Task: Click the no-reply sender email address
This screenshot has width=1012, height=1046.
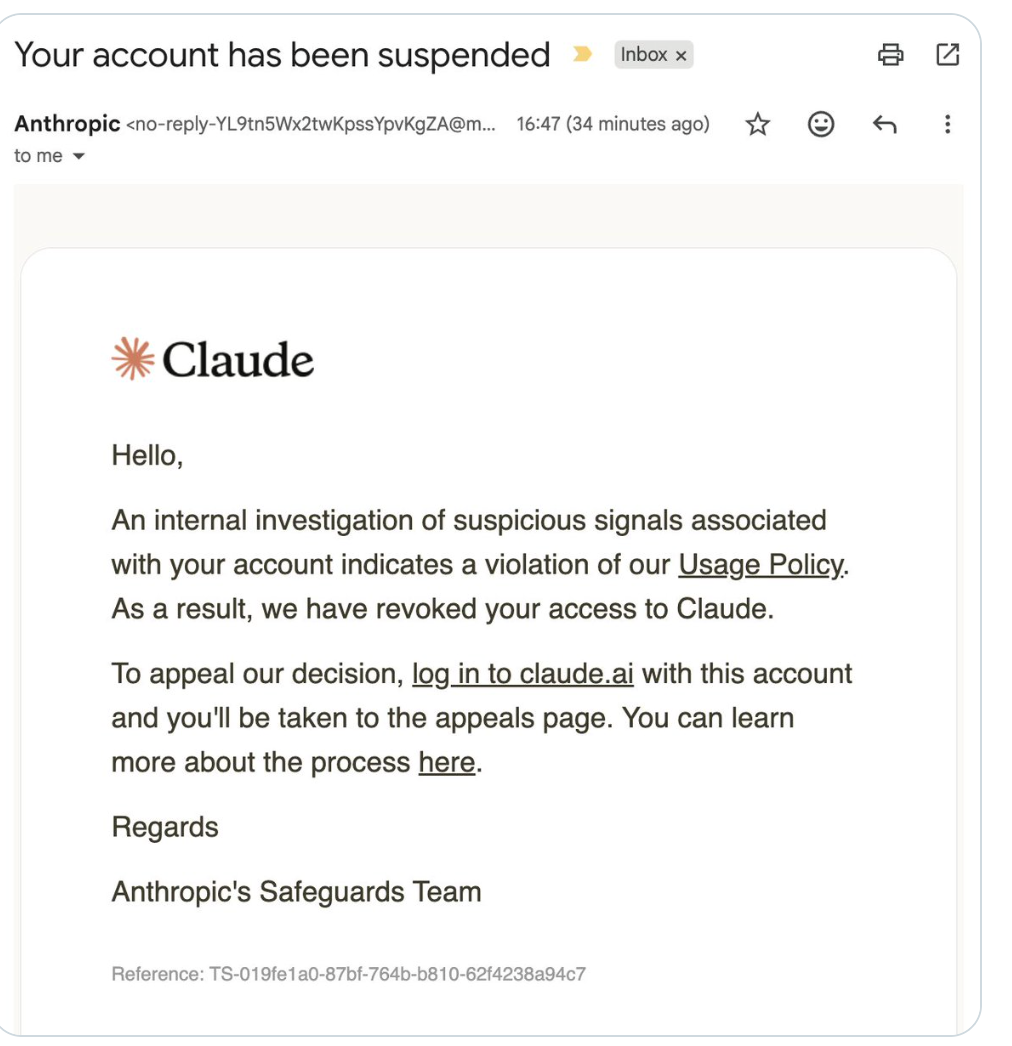Action: tap(311, 124)
